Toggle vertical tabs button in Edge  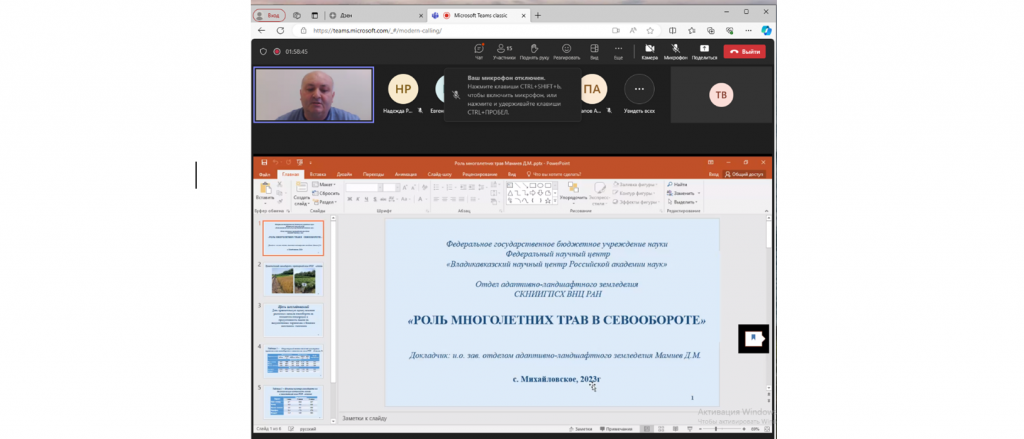[314, 15]
